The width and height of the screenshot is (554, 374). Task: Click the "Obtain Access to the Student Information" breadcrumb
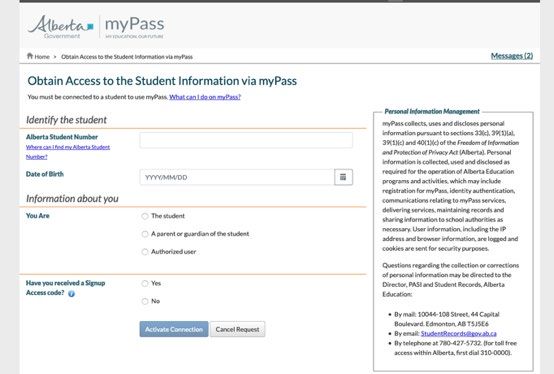click(x=127, y=57)
